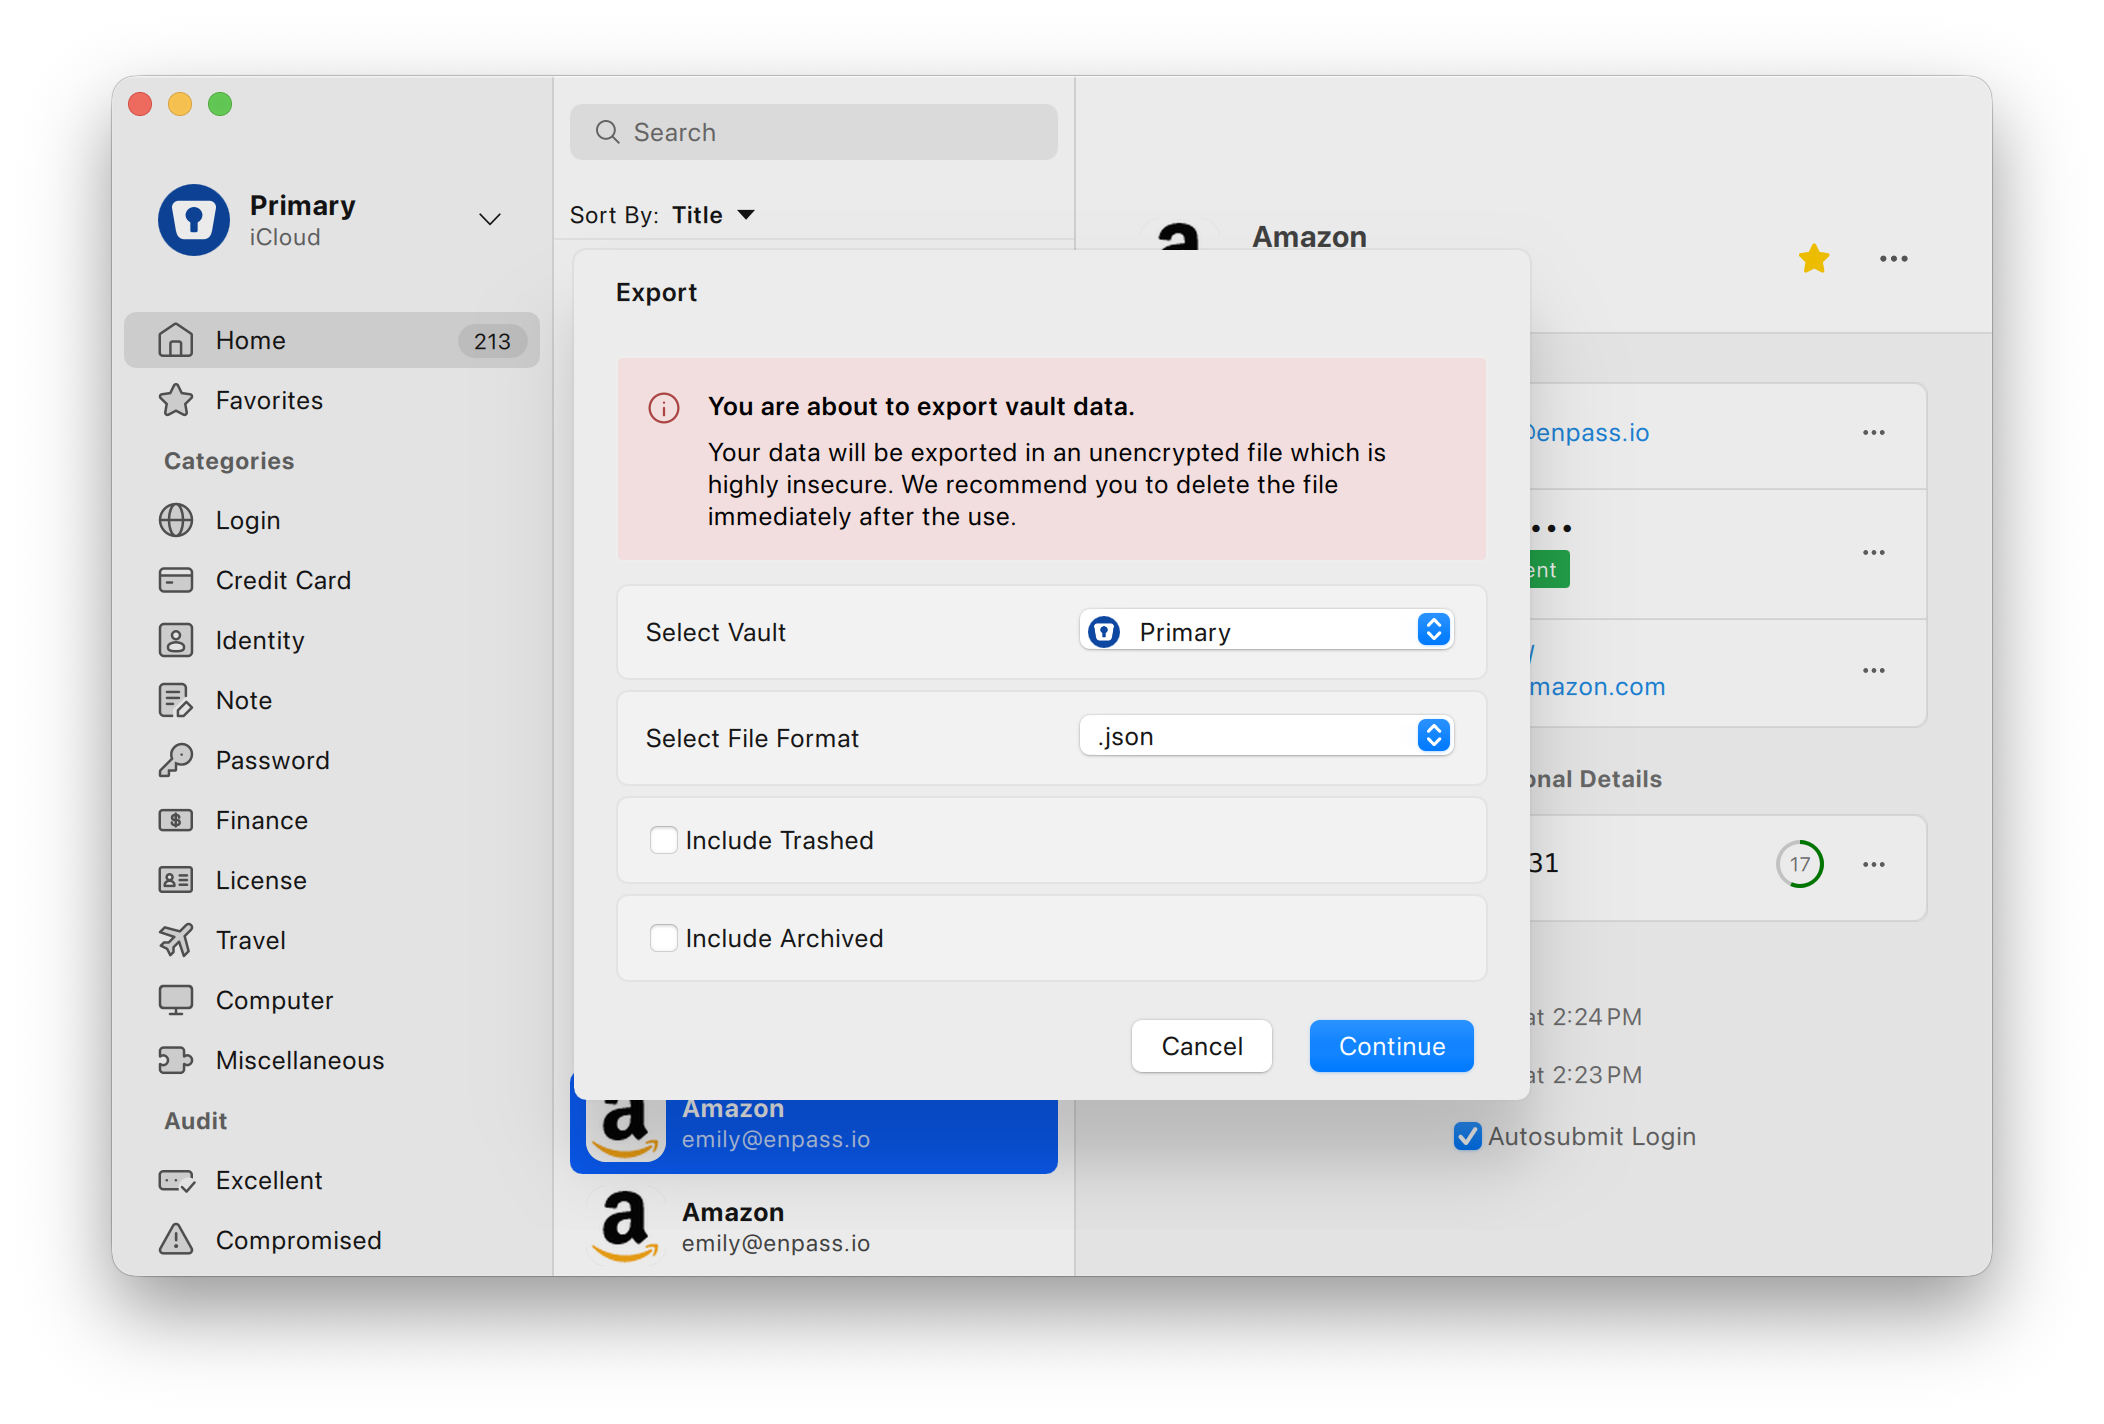Image resolution: width=2104 pixels, height=1424 pixels.
Task: Open the Compromised audit list
Action: (332, 1240)
